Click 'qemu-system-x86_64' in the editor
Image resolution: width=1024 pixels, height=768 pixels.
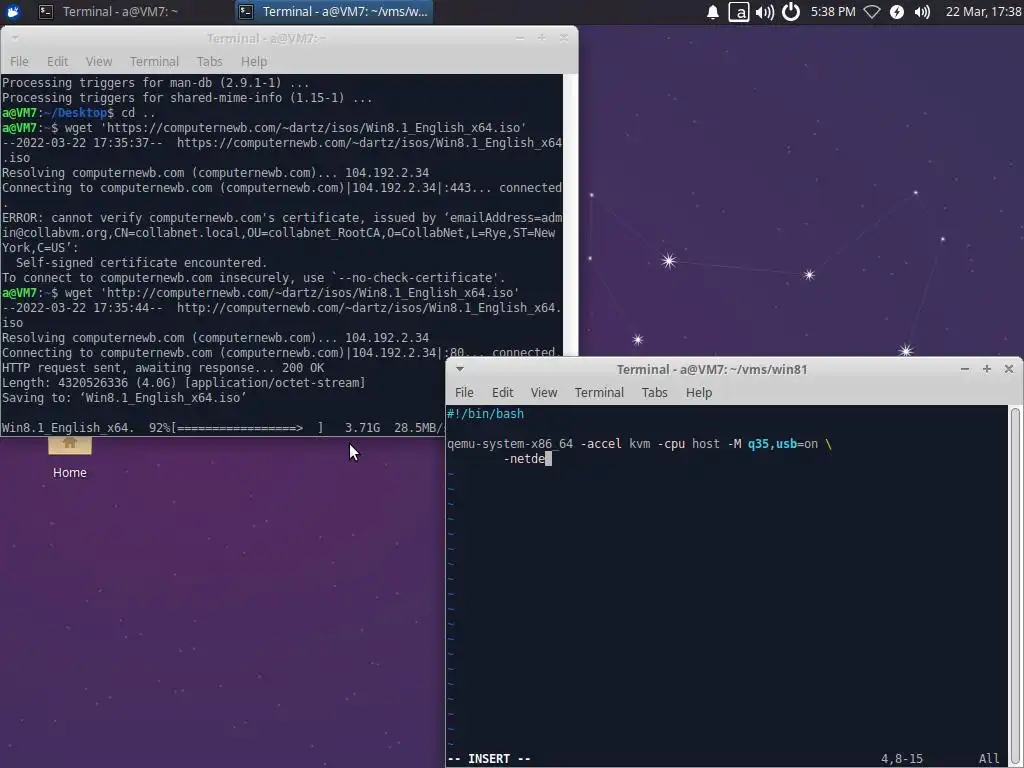point(510,443)
